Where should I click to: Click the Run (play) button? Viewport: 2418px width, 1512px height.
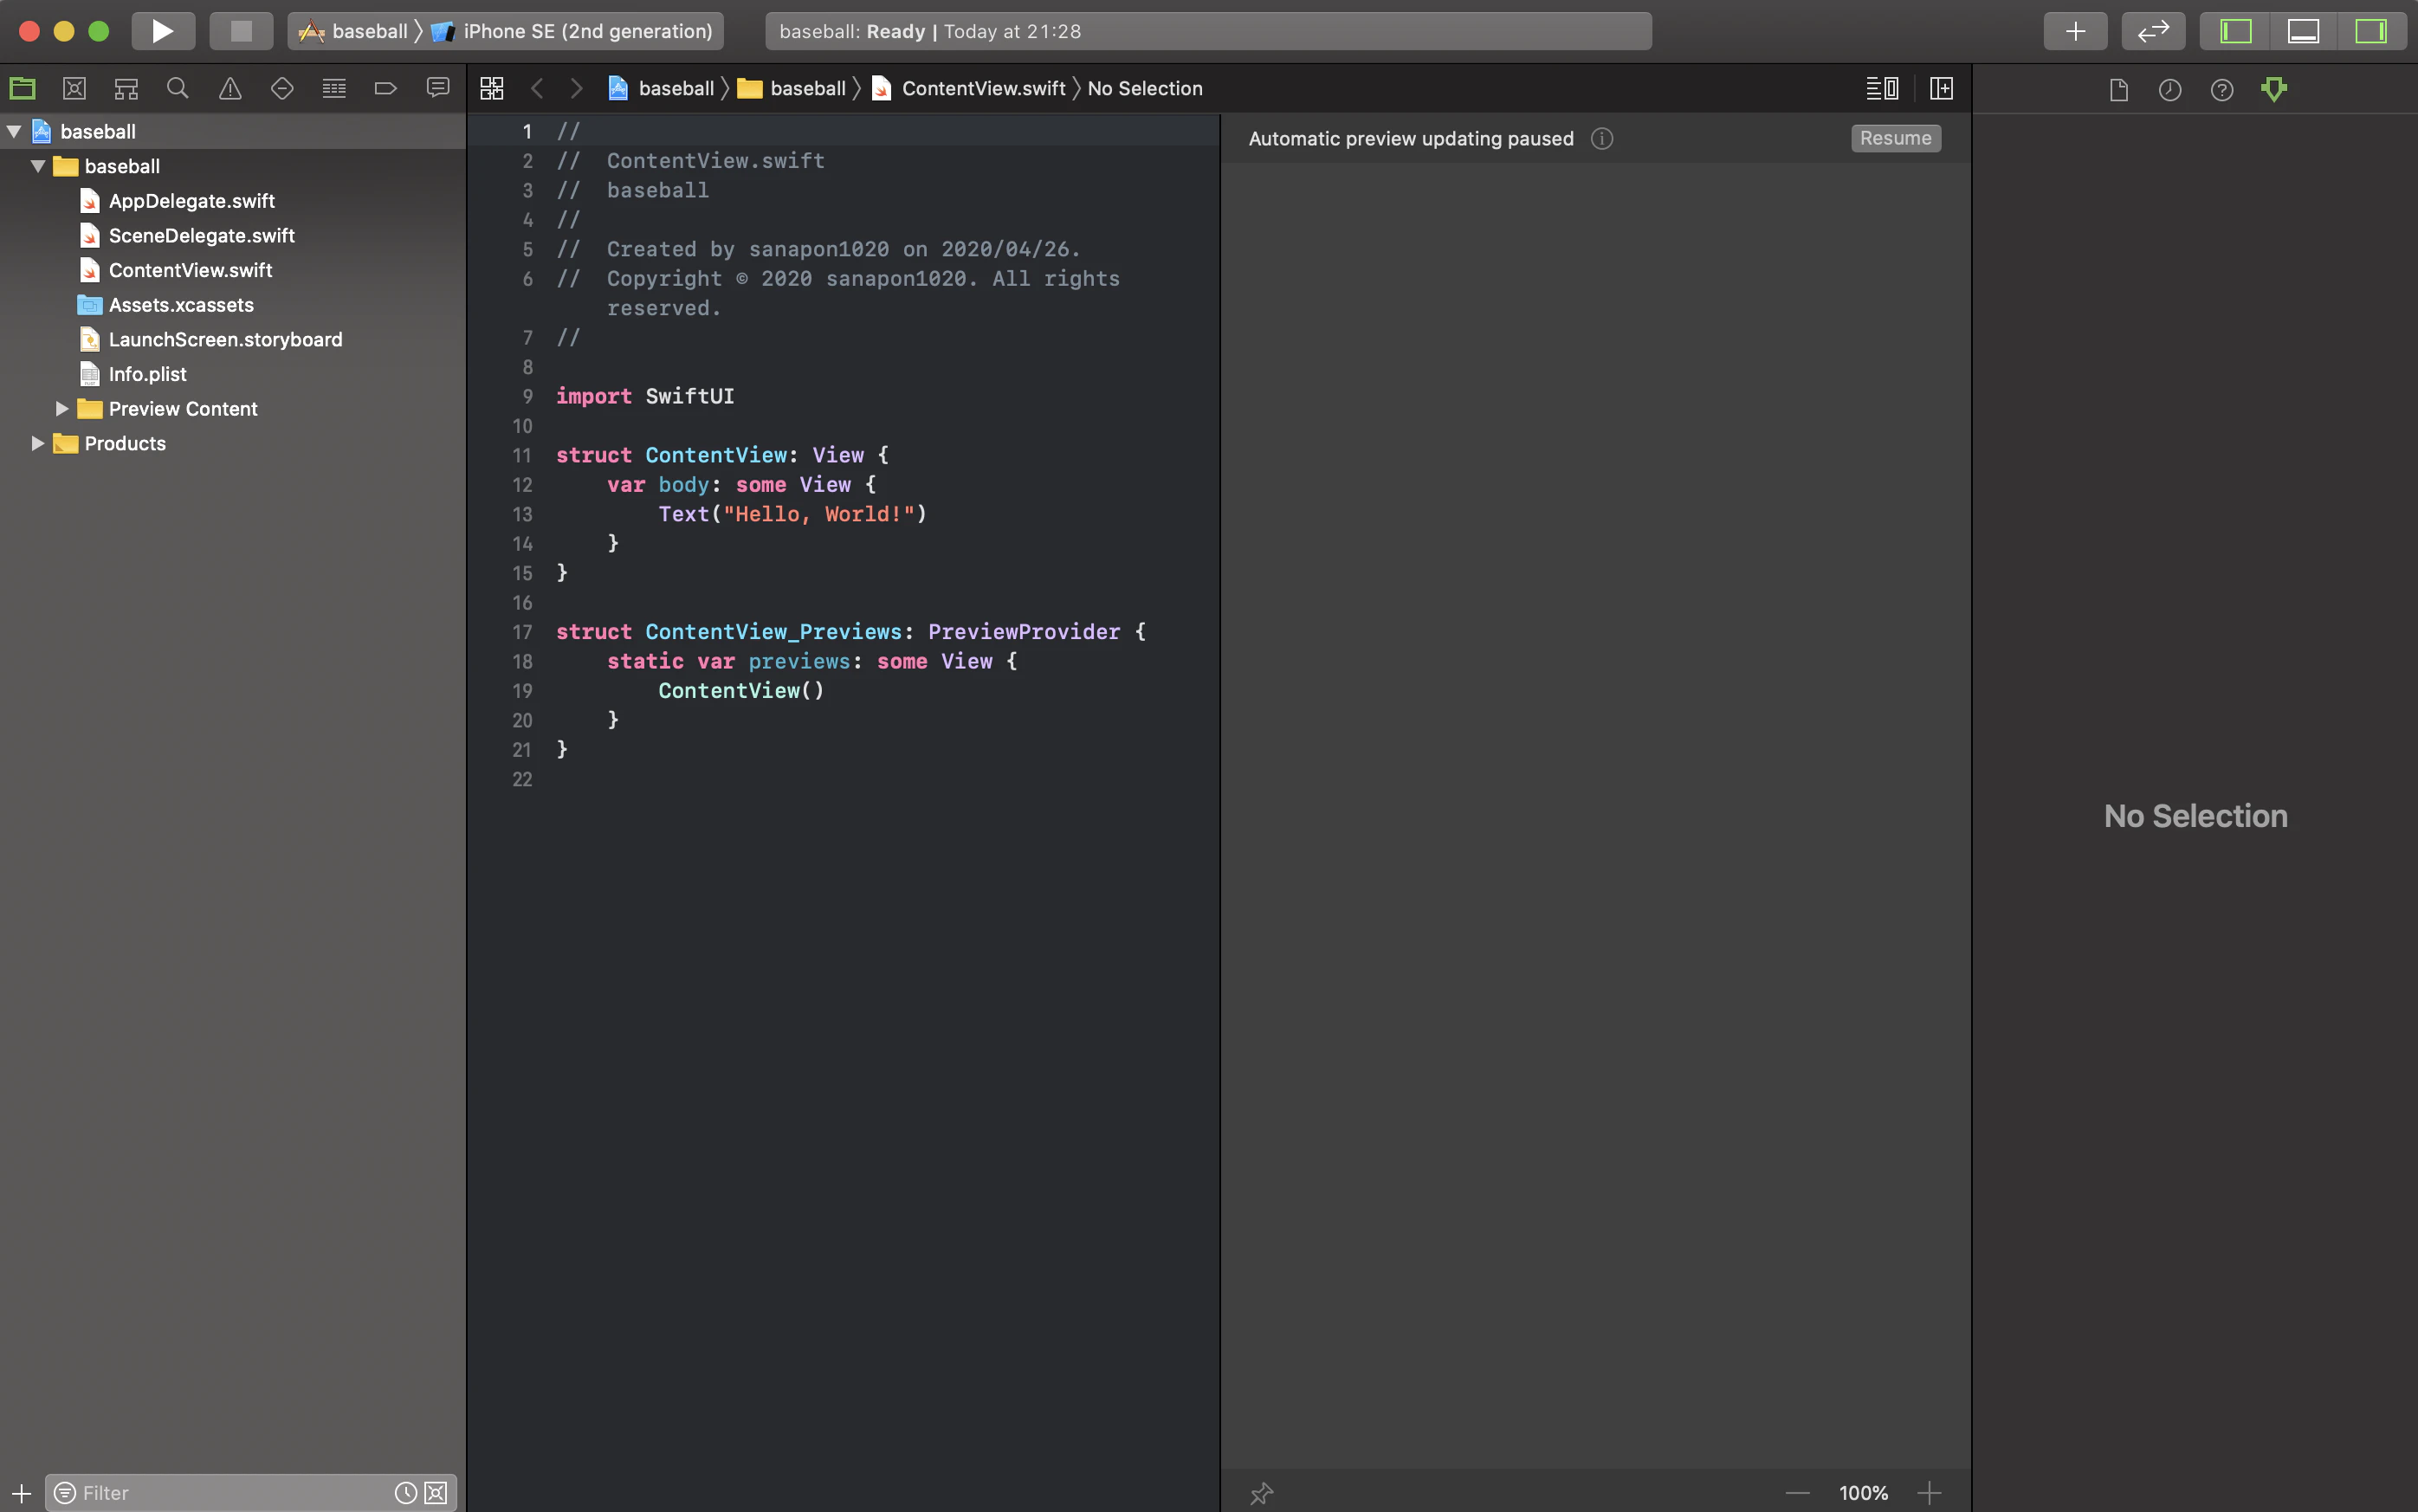click(x=163, y=31)
